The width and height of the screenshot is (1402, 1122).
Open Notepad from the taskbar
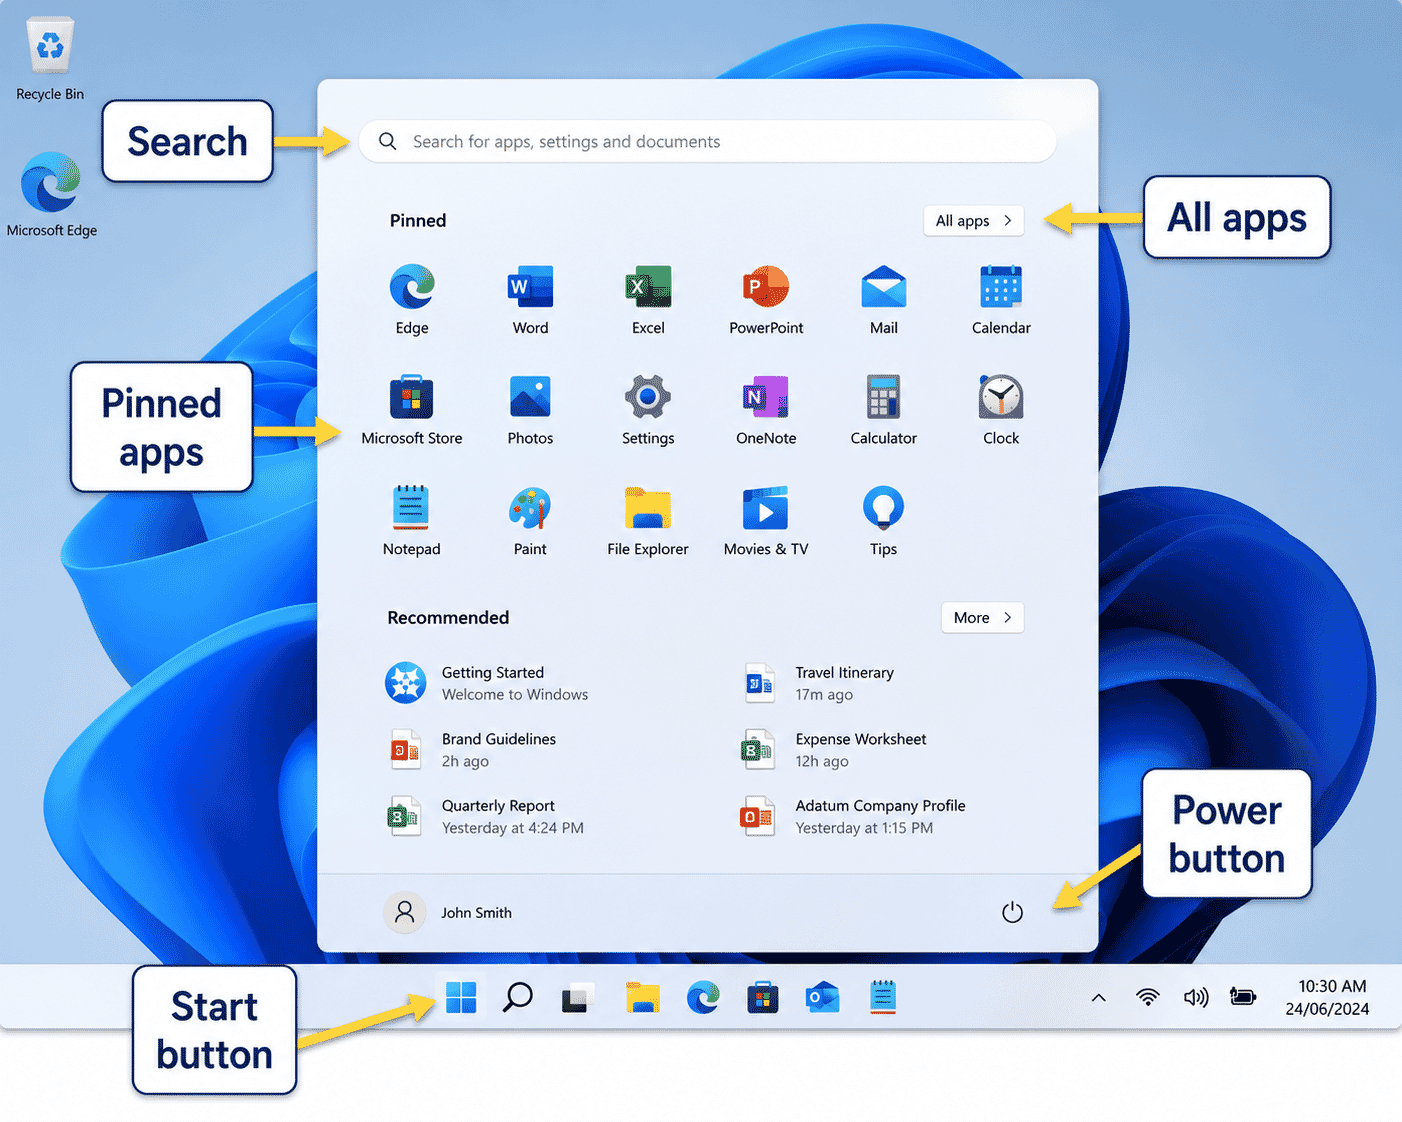pos(883,997)
